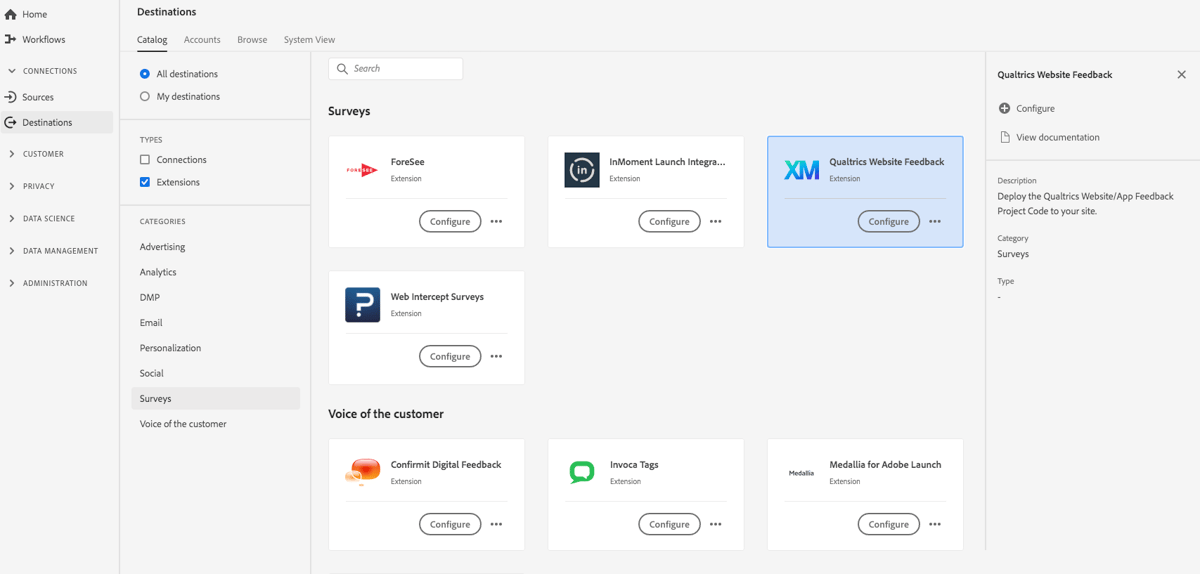Image resolution: width=1200 pixels, height=574 pixels.
Task: Click the Sources label in the sidebar
Action: coord(38,97)
